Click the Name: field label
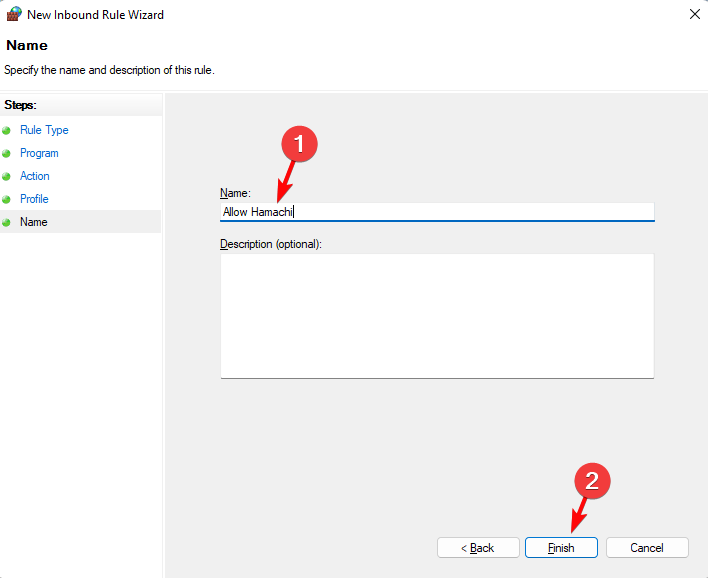The width and height of the screenshot is (708, 578). point(235,193)
